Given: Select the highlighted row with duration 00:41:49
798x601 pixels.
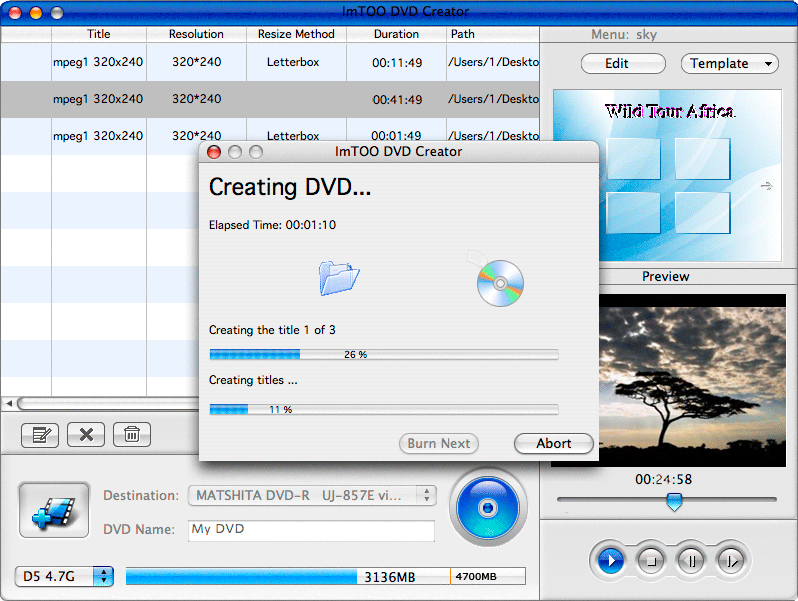Looking at the screenshot, I should pos(270,99).
